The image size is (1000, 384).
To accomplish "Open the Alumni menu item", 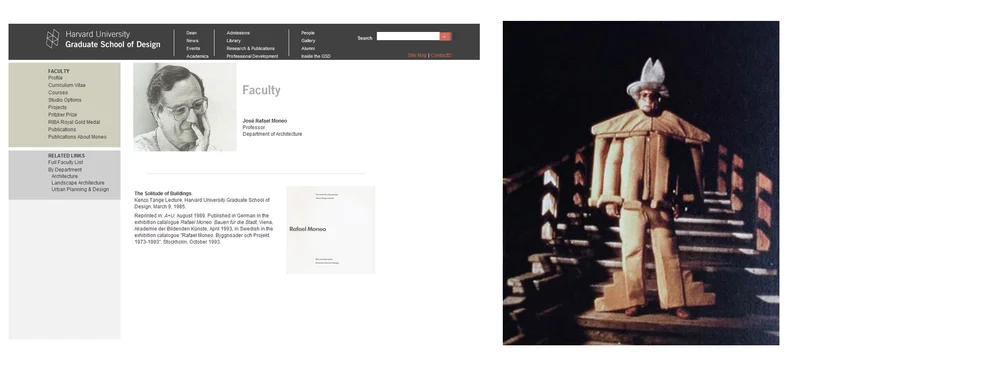I will 308,48.
